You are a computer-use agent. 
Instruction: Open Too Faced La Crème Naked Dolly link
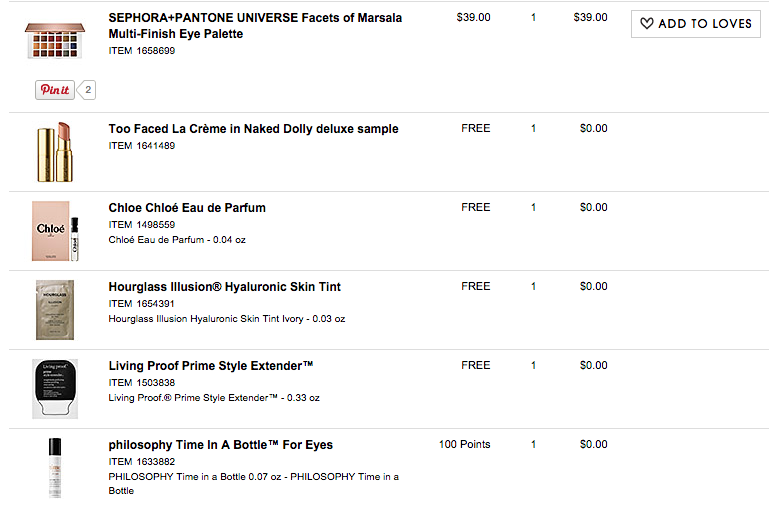pyautogui.click(x=254, y=129)
